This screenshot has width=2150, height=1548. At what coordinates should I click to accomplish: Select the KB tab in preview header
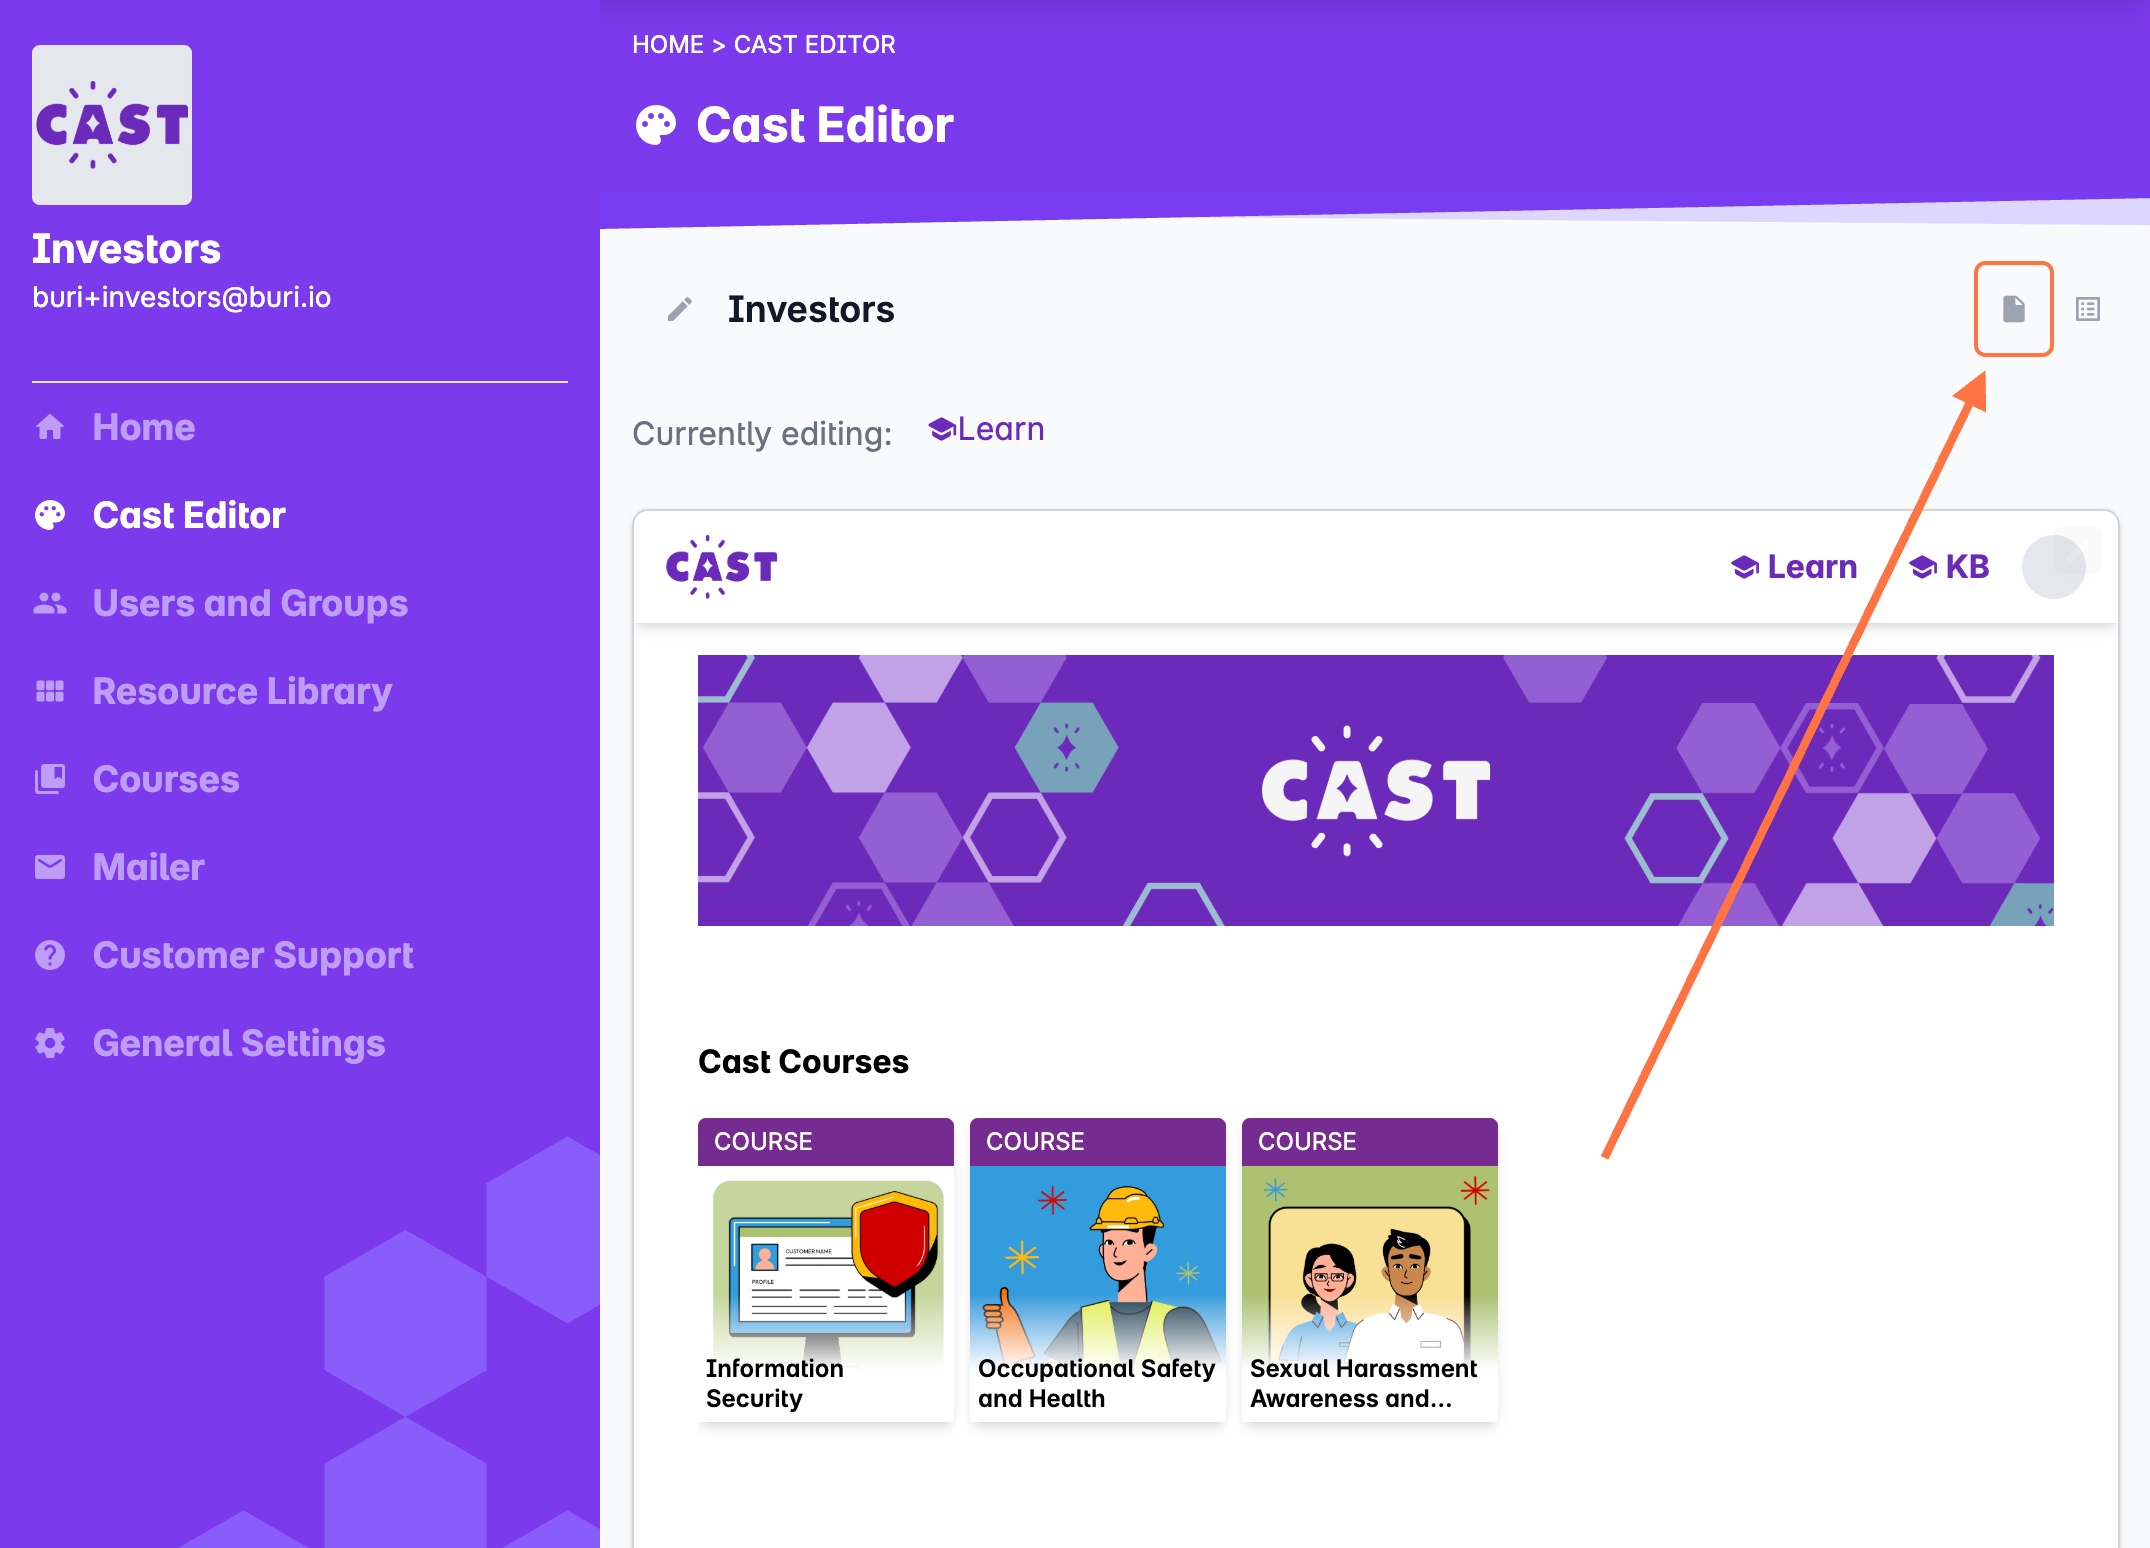1950,567
